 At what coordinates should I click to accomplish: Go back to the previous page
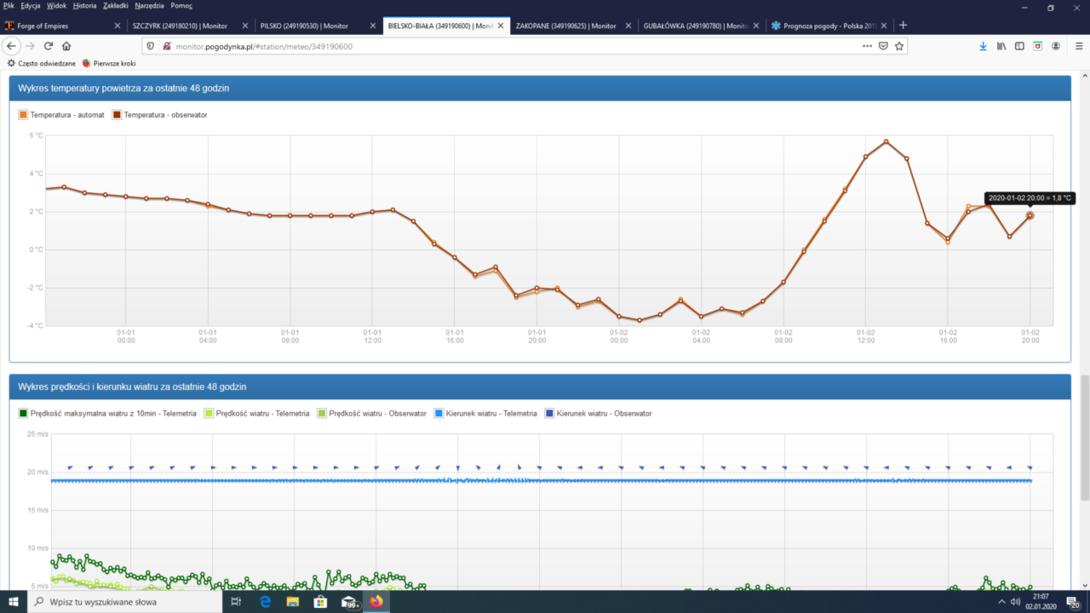[11, 46]
